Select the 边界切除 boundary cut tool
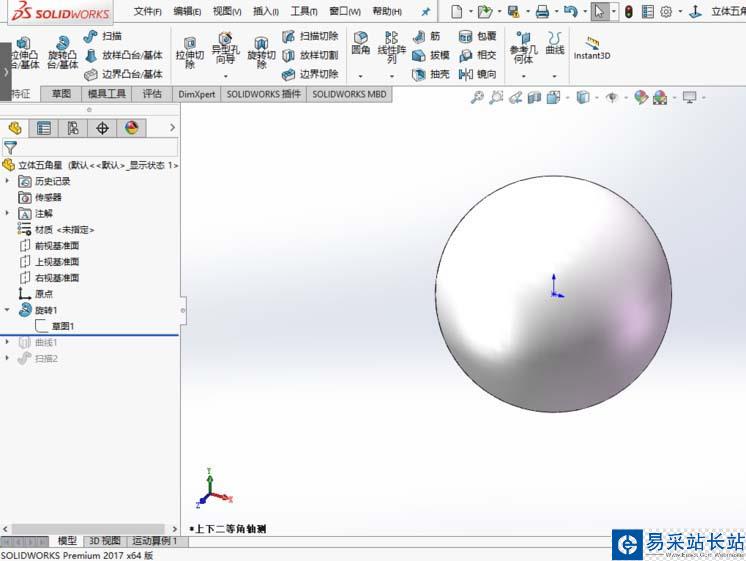 (310, 74)
